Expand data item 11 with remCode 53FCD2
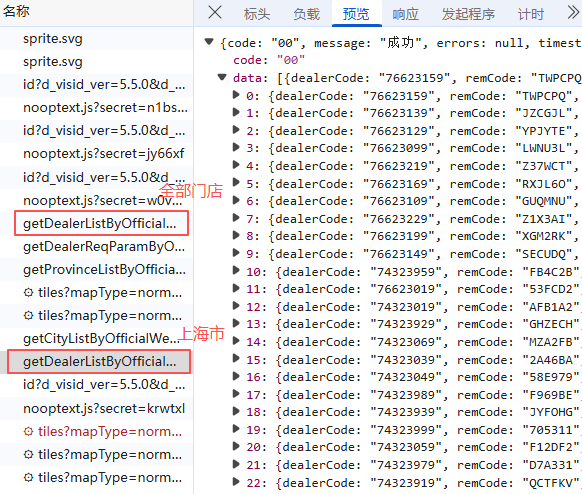This screenshot has width=582, height=494. pyautogui.click(x=236, y=288)
